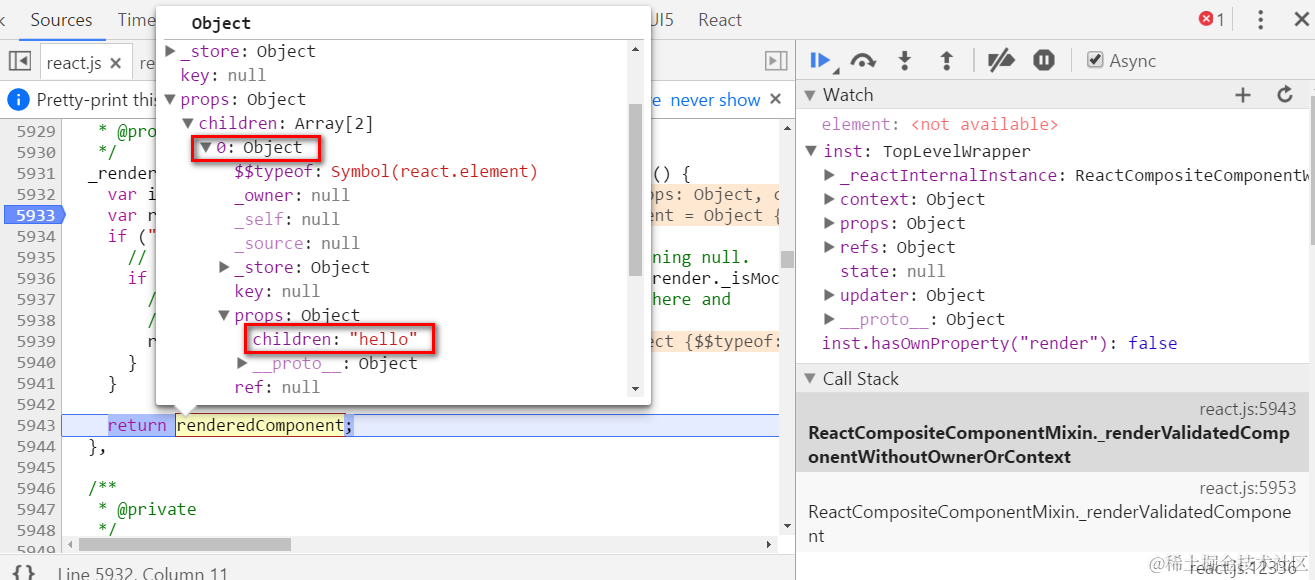This screenshot has width=1315, height=580.
Task: Click the error count indicator
Action: pyautogui.click(x=1211, y=20)
